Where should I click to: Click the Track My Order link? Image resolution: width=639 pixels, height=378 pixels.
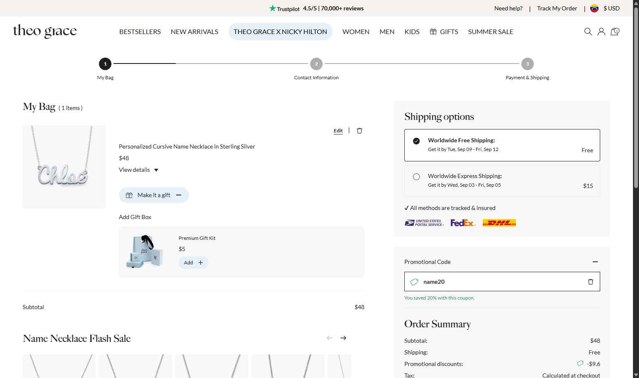click(x=557, y=8)
